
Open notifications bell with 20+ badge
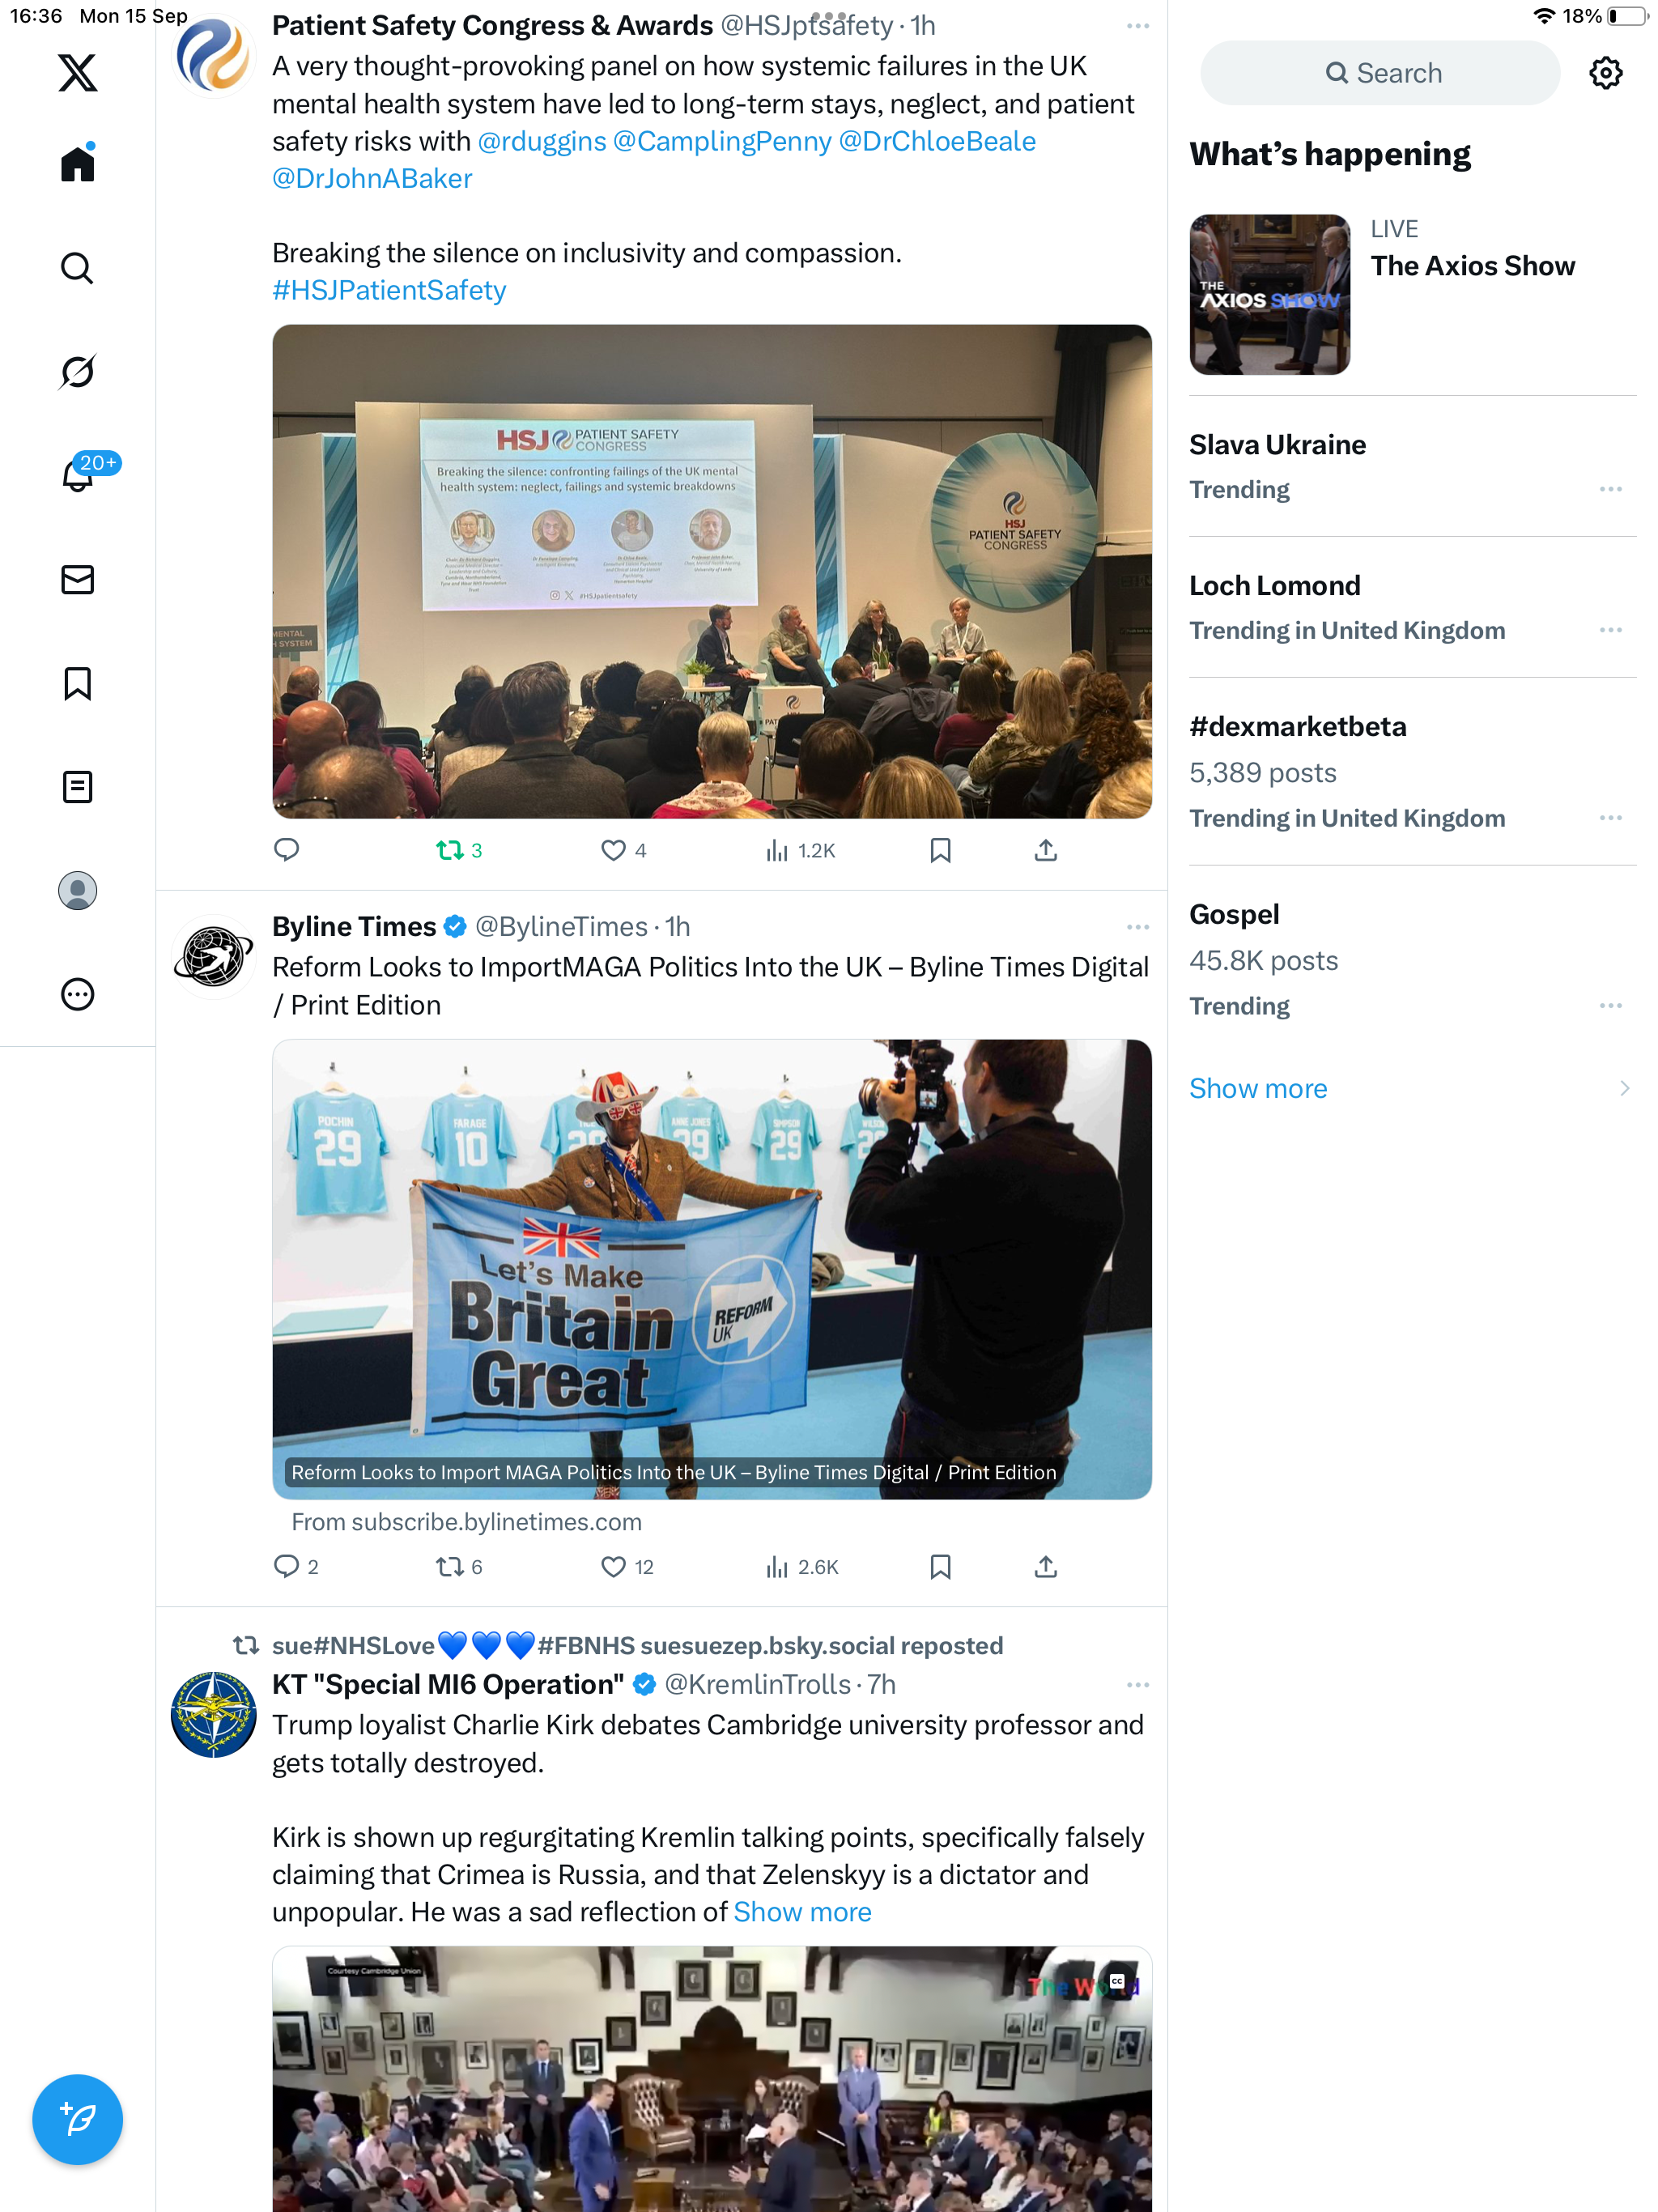(80, 474)
